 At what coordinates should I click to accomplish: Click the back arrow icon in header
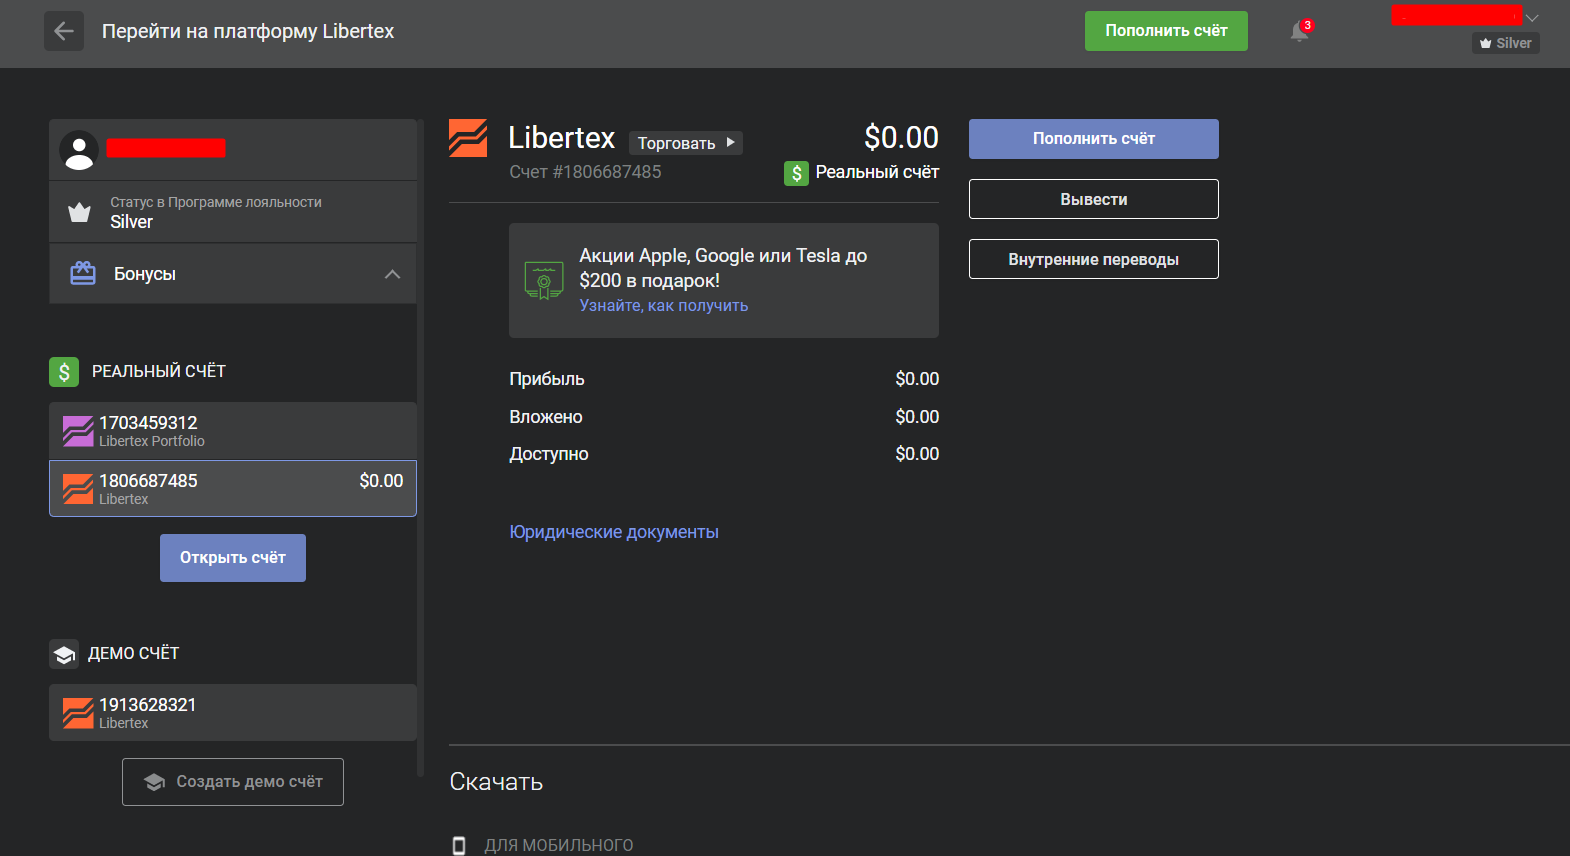(x=64, y=31)
